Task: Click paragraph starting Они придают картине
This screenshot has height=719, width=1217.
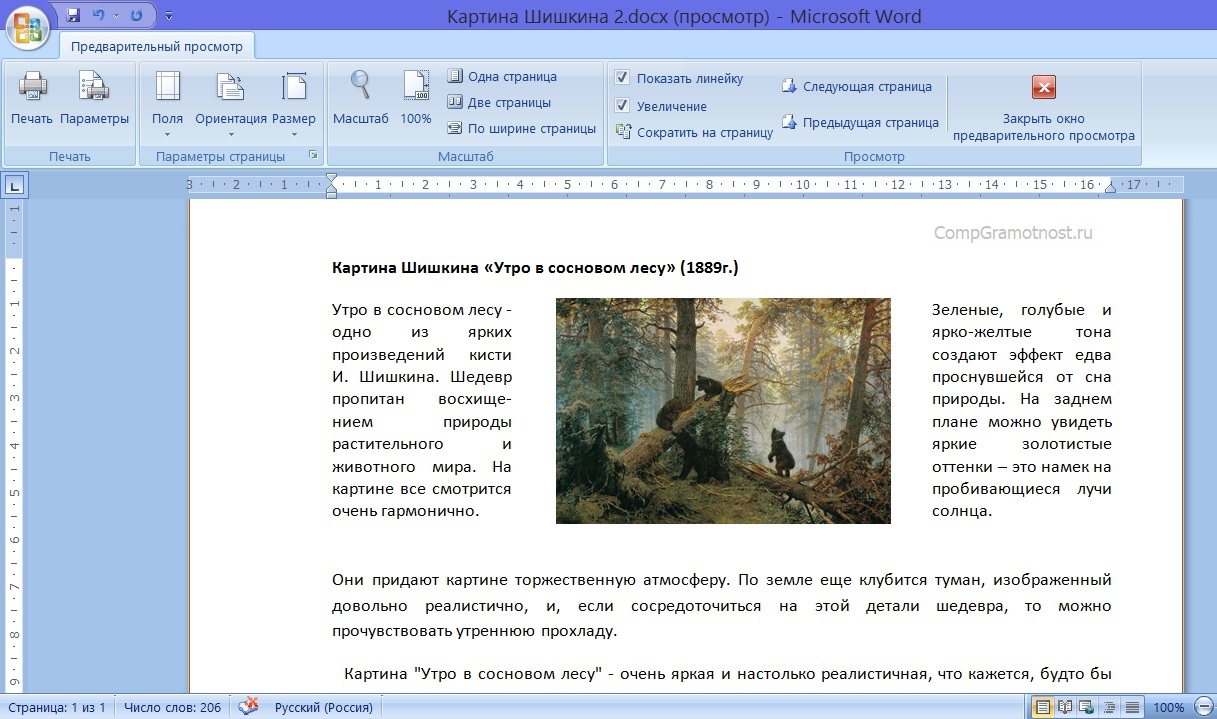Action: coord(722,605)
